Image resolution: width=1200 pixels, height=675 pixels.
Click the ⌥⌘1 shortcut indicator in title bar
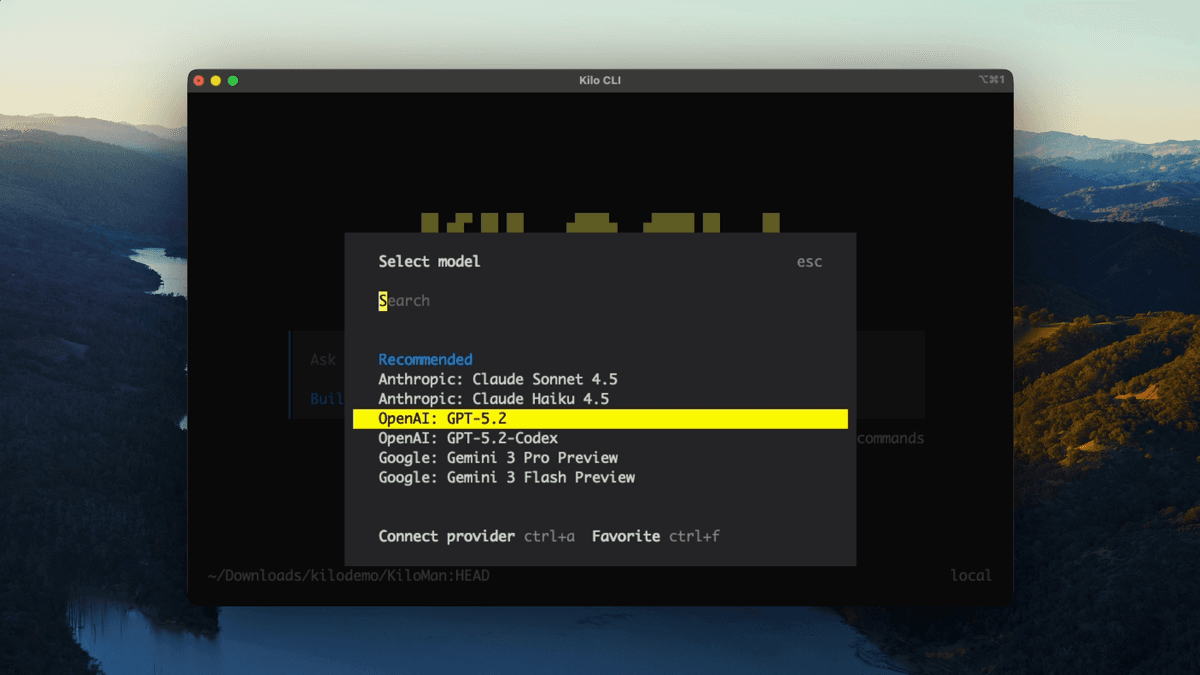pos(992,80)
